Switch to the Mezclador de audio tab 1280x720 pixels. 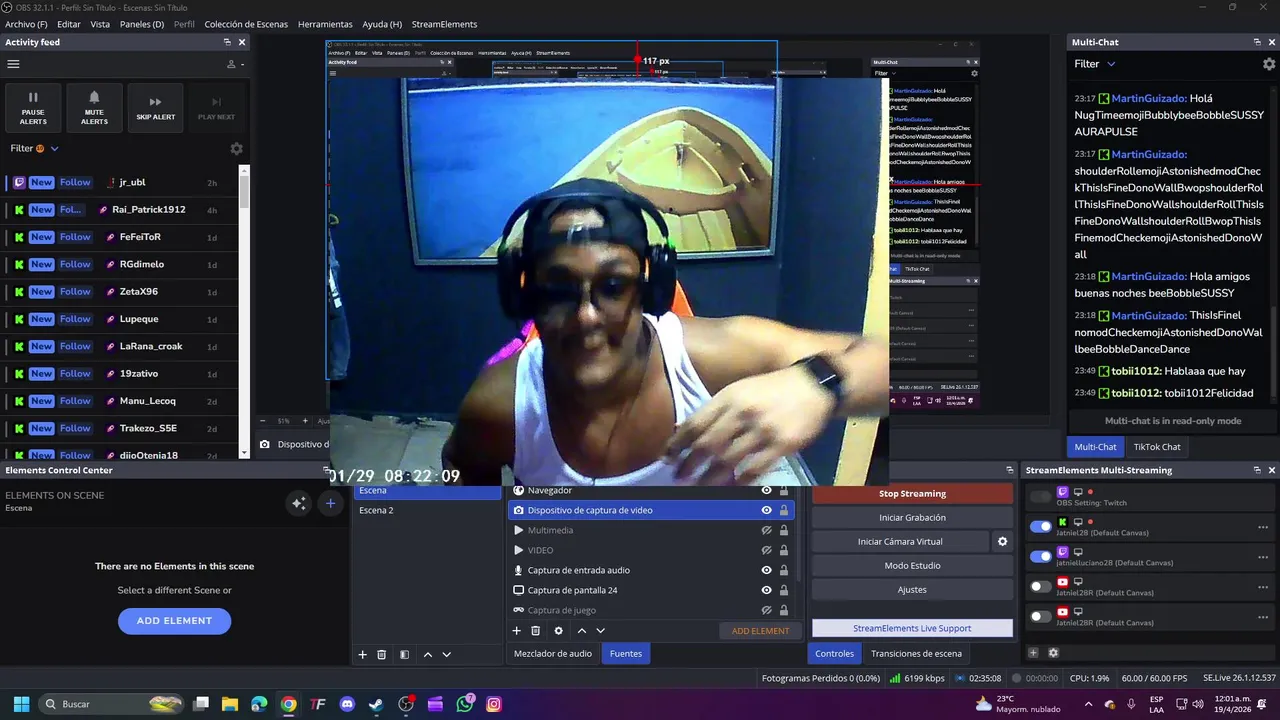pyautogui.click(x=553, y=654)
